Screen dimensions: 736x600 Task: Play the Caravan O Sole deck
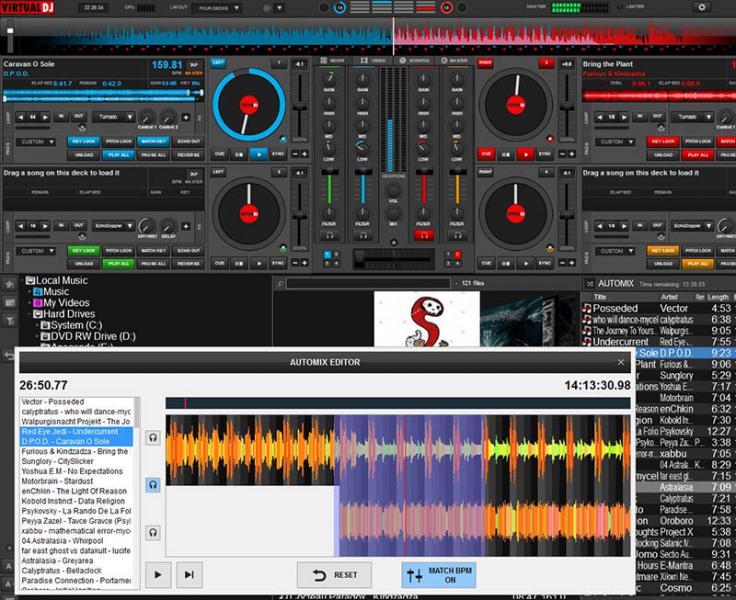point(258,154)
